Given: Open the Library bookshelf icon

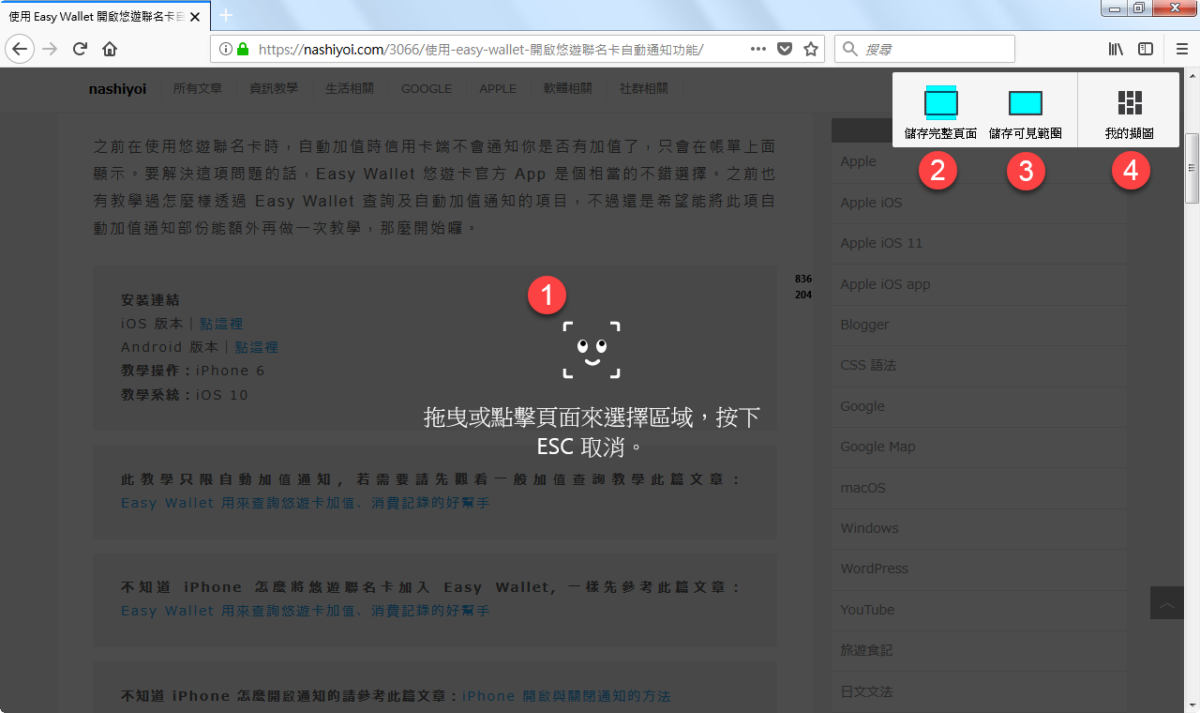Looking at the screenshot, I should 1116,48.
